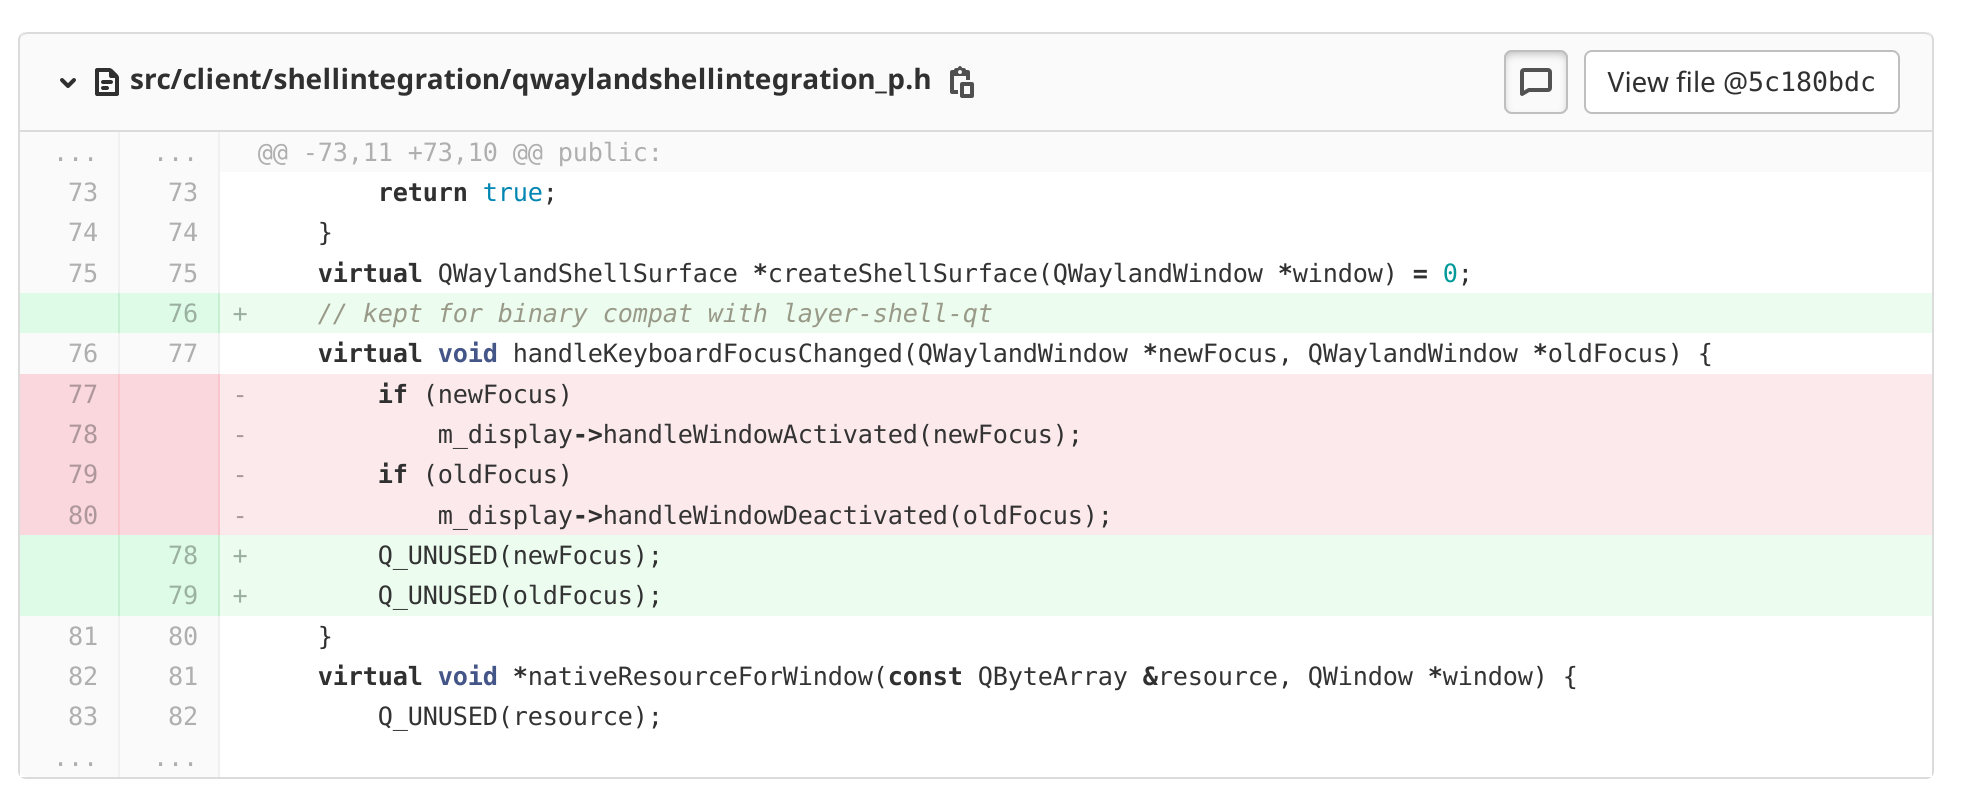This screenshot has width=1988, height=798.
Task: Select new line number 82 near 'Q_UNUSED(resource);'
Action: tap(183, 716)
